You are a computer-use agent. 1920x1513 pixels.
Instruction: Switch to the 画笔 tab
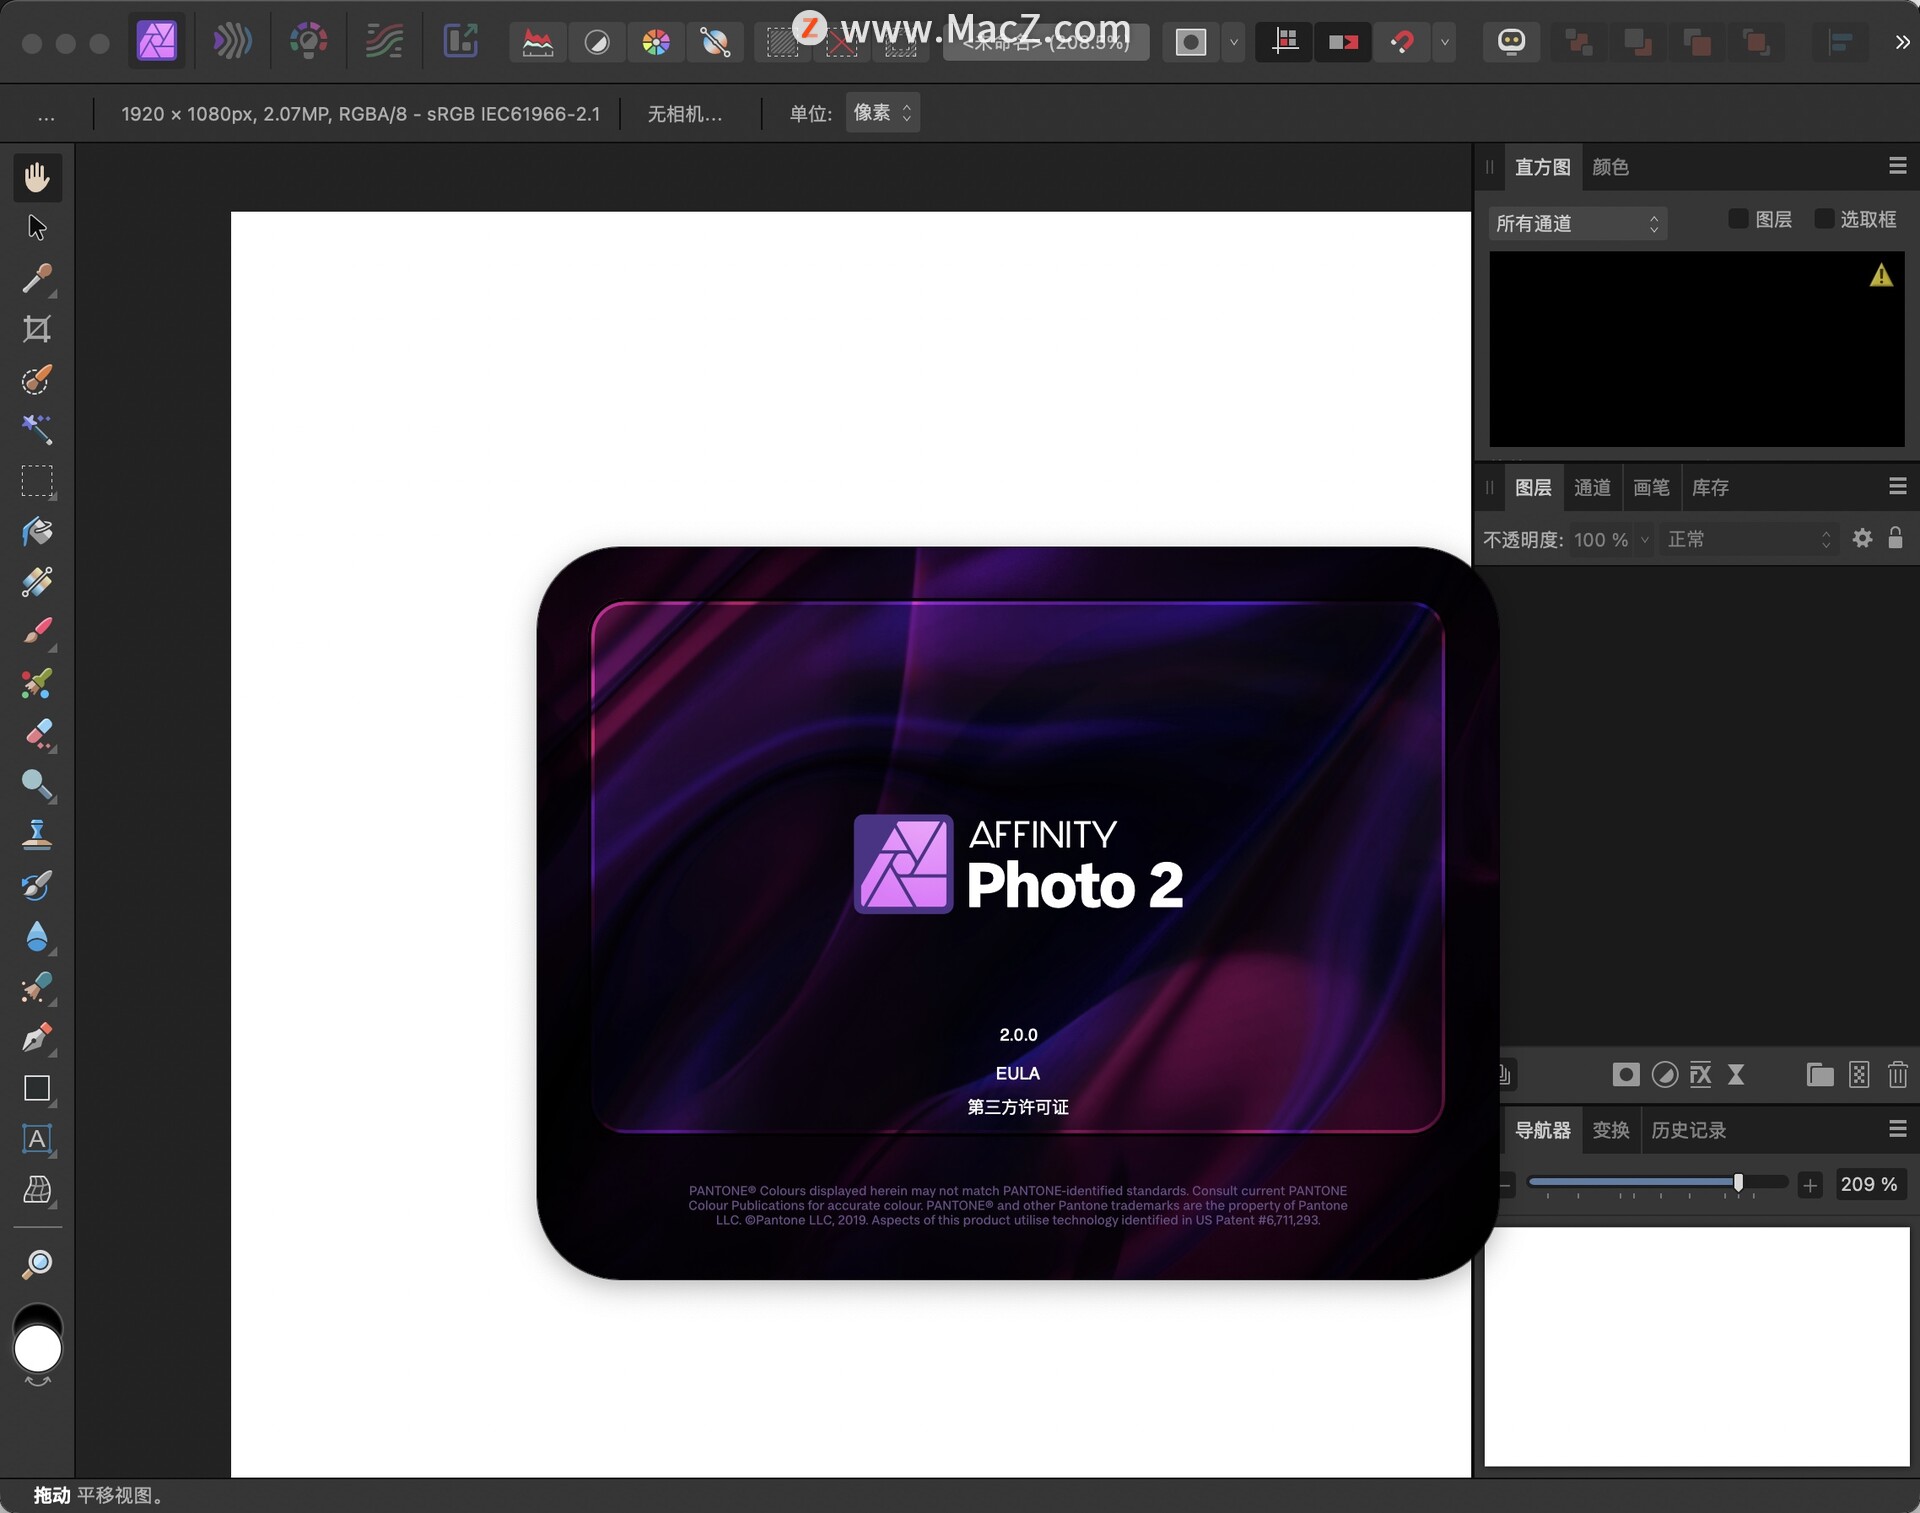click(x=1651, y=487)
